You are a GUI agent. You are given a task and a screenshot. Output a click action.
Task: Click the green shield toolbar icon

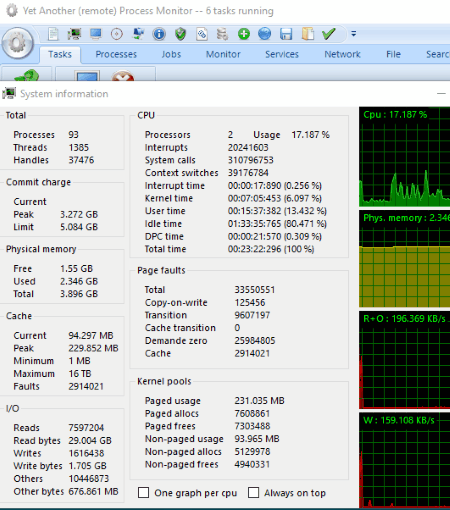coord(180,34)
